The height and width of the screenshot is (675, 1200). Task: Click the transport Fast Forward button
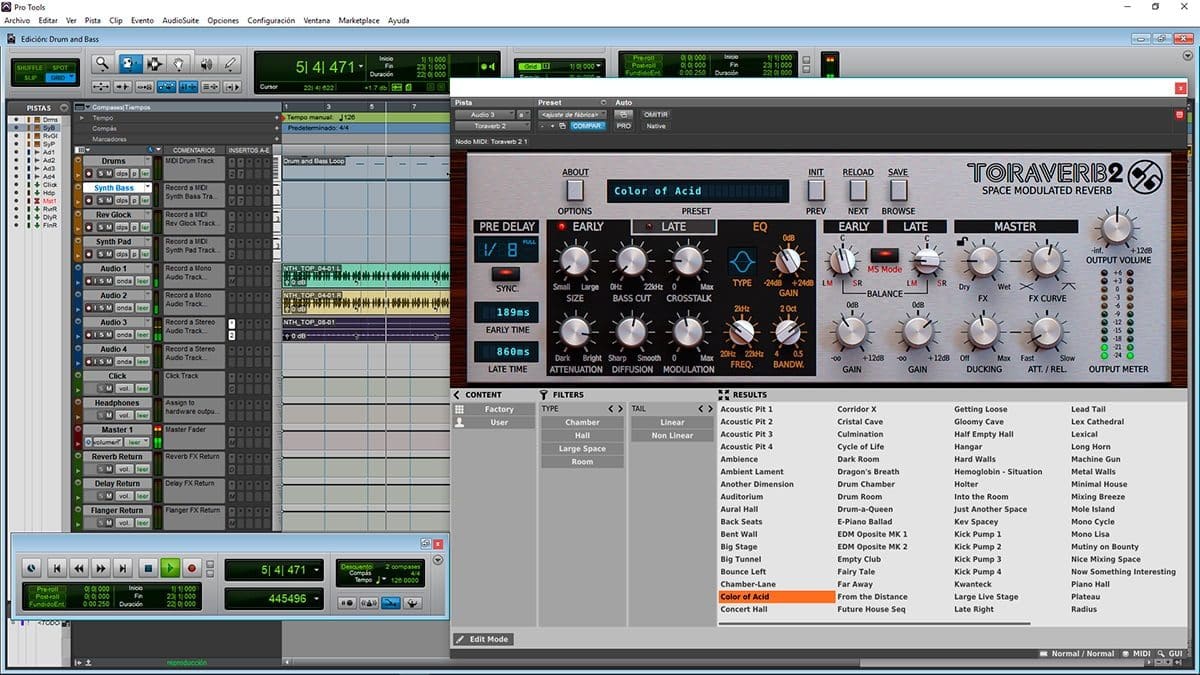click(x=101, y=568)
